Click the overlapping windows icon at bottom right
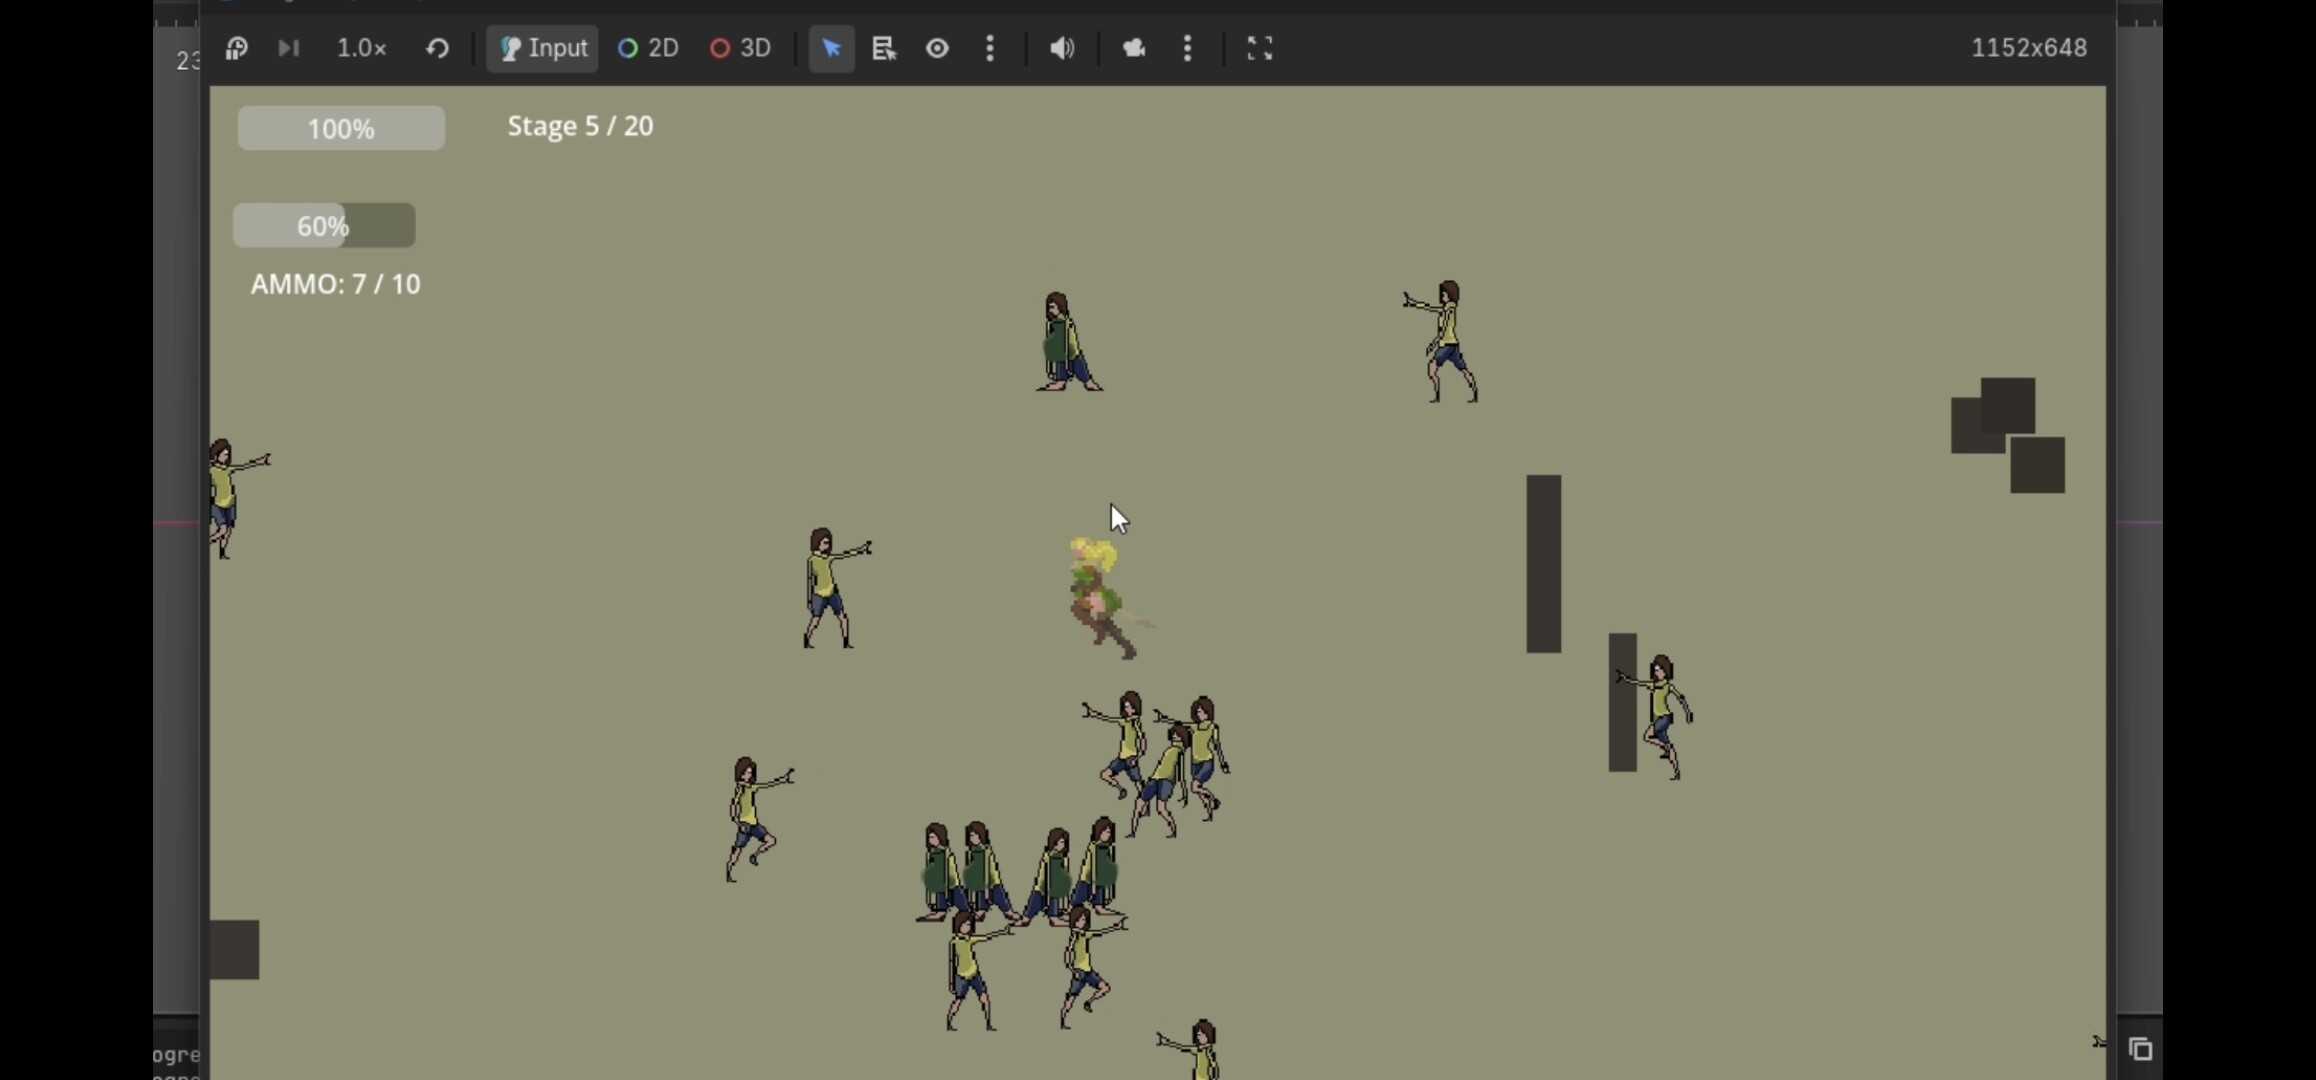This screenshot has height=1080, width=2316. (x=2140, y=1049)
